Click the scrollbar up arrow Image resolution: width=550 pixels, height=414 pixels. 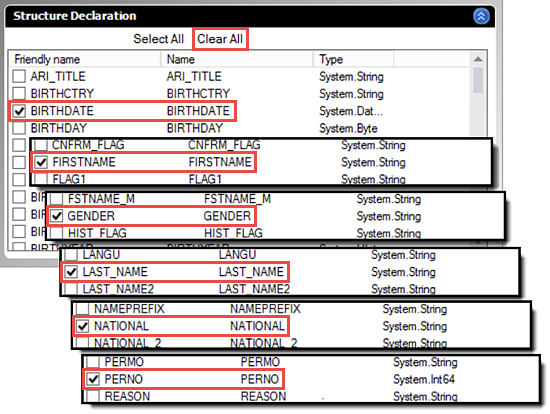pyautogui.click(x=478, y=59)
